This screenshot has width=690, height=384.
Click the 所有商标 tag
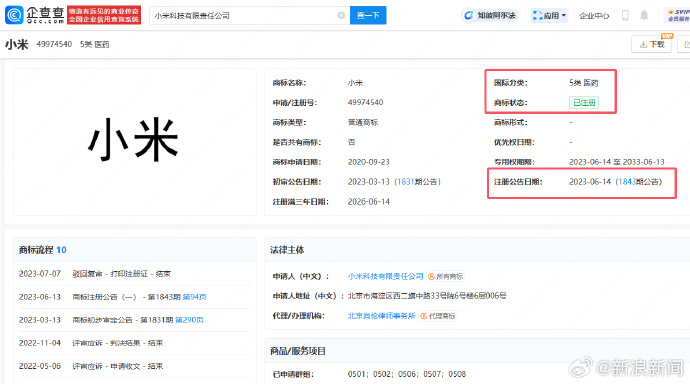pos(446,276)
